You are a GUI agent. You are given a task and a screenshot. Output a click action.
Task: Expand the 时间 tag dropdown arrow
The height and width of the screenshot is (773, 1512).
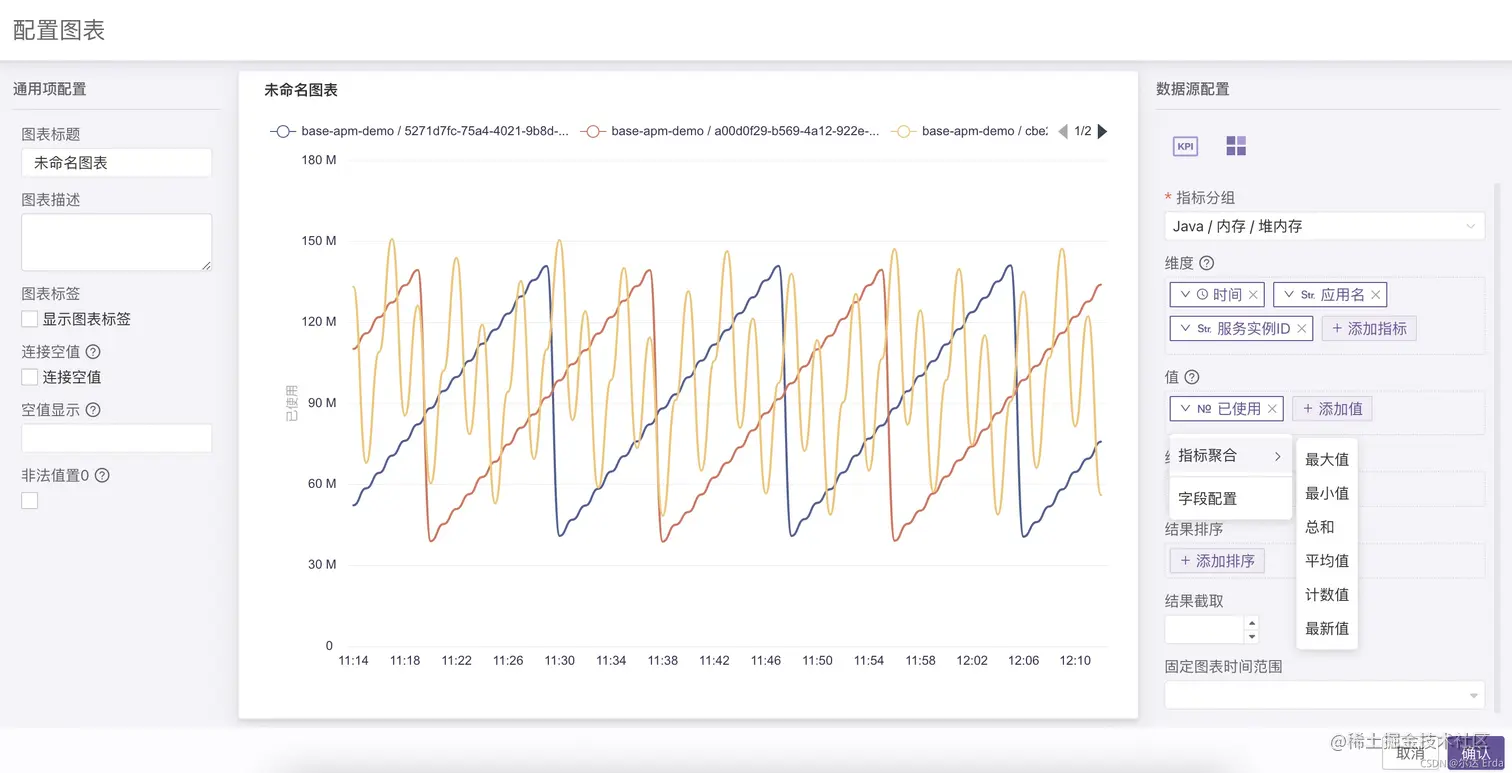(1185, 295)
